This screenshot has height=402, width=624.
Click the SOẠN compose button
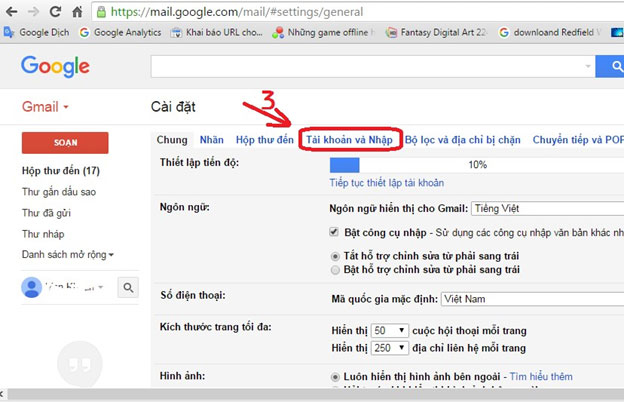pos(65,143)
